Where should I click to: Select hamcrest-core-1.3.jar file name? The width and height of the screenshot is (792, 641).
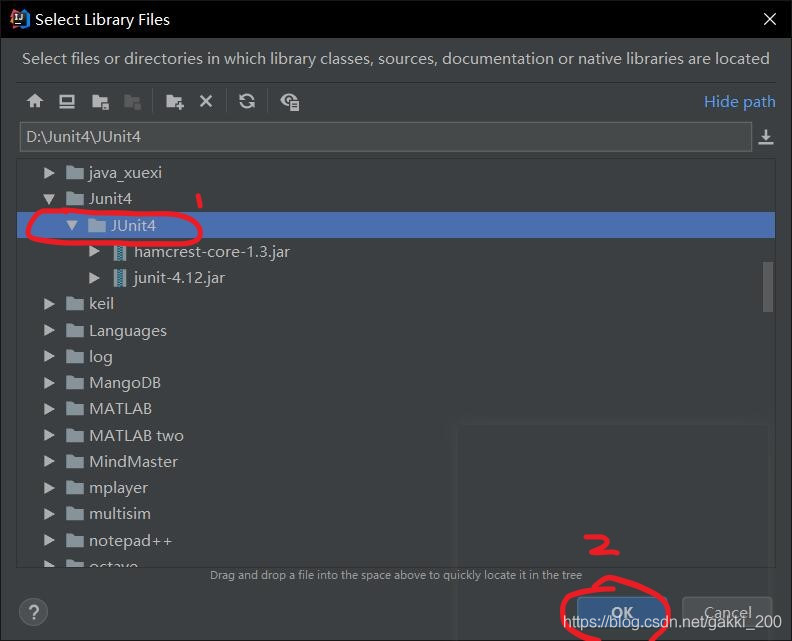(x=212, y=252)
